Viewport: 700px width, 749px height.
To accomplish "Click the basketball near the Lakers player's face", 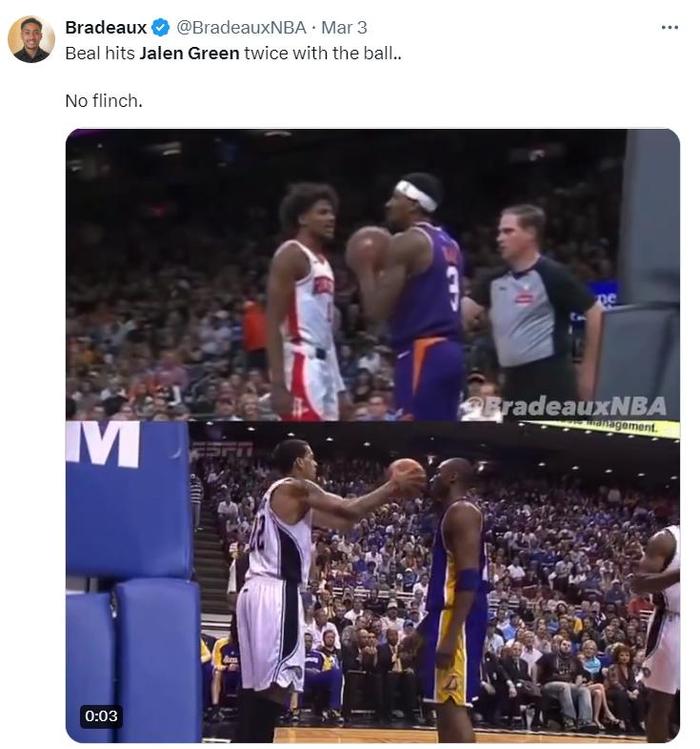I will tap(407, 476).
